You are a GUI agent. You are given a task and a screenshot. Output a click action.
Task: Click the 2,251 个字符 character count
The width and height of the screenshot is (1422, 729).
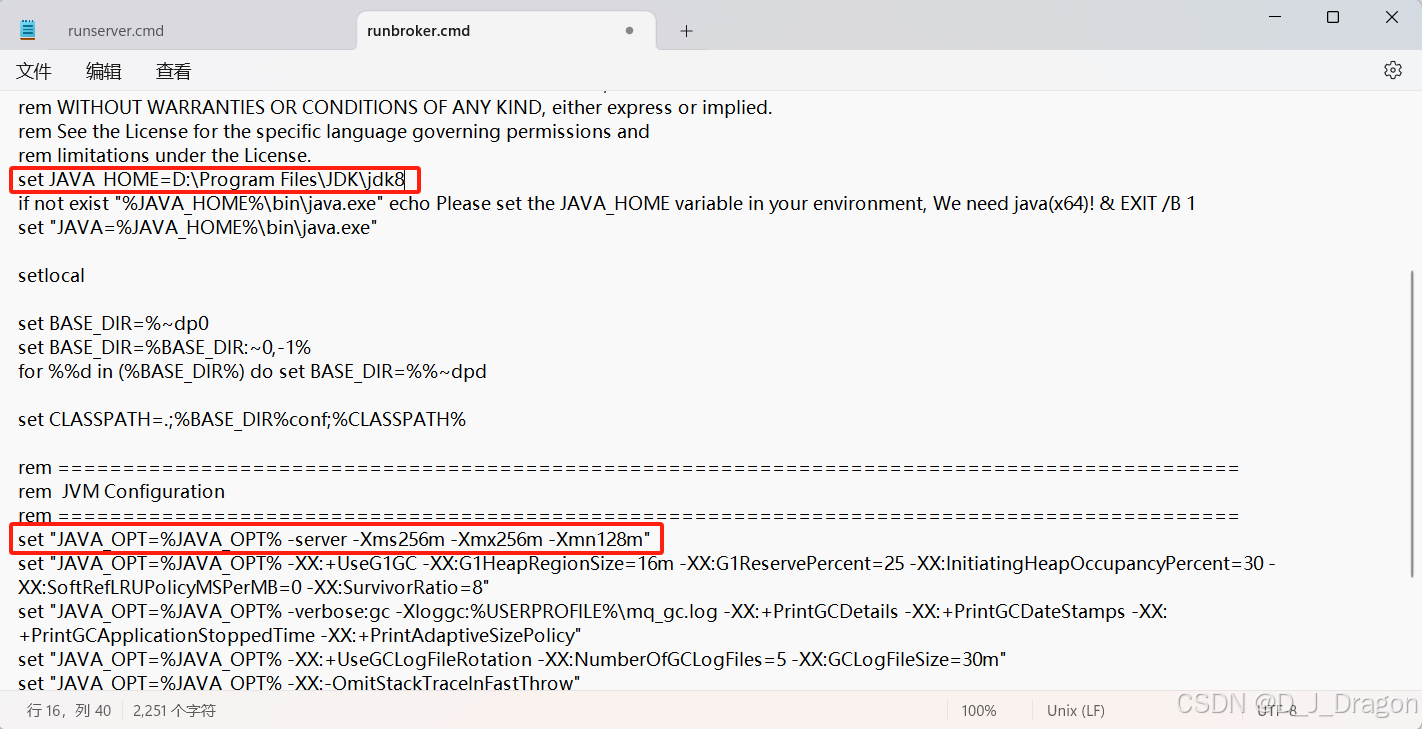(174, 711)
